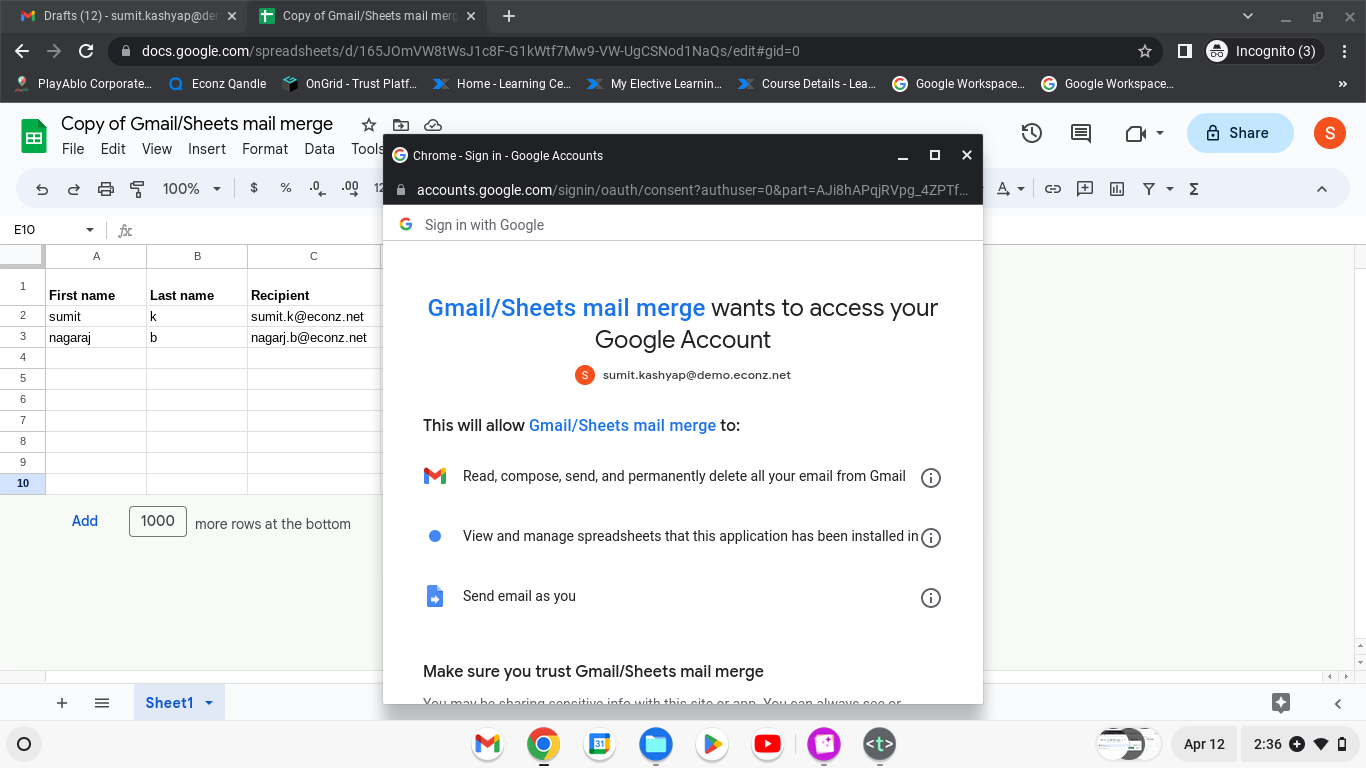Start a Meet call with the camera icon
The image size is (1366, 768).
(1135, 133)
